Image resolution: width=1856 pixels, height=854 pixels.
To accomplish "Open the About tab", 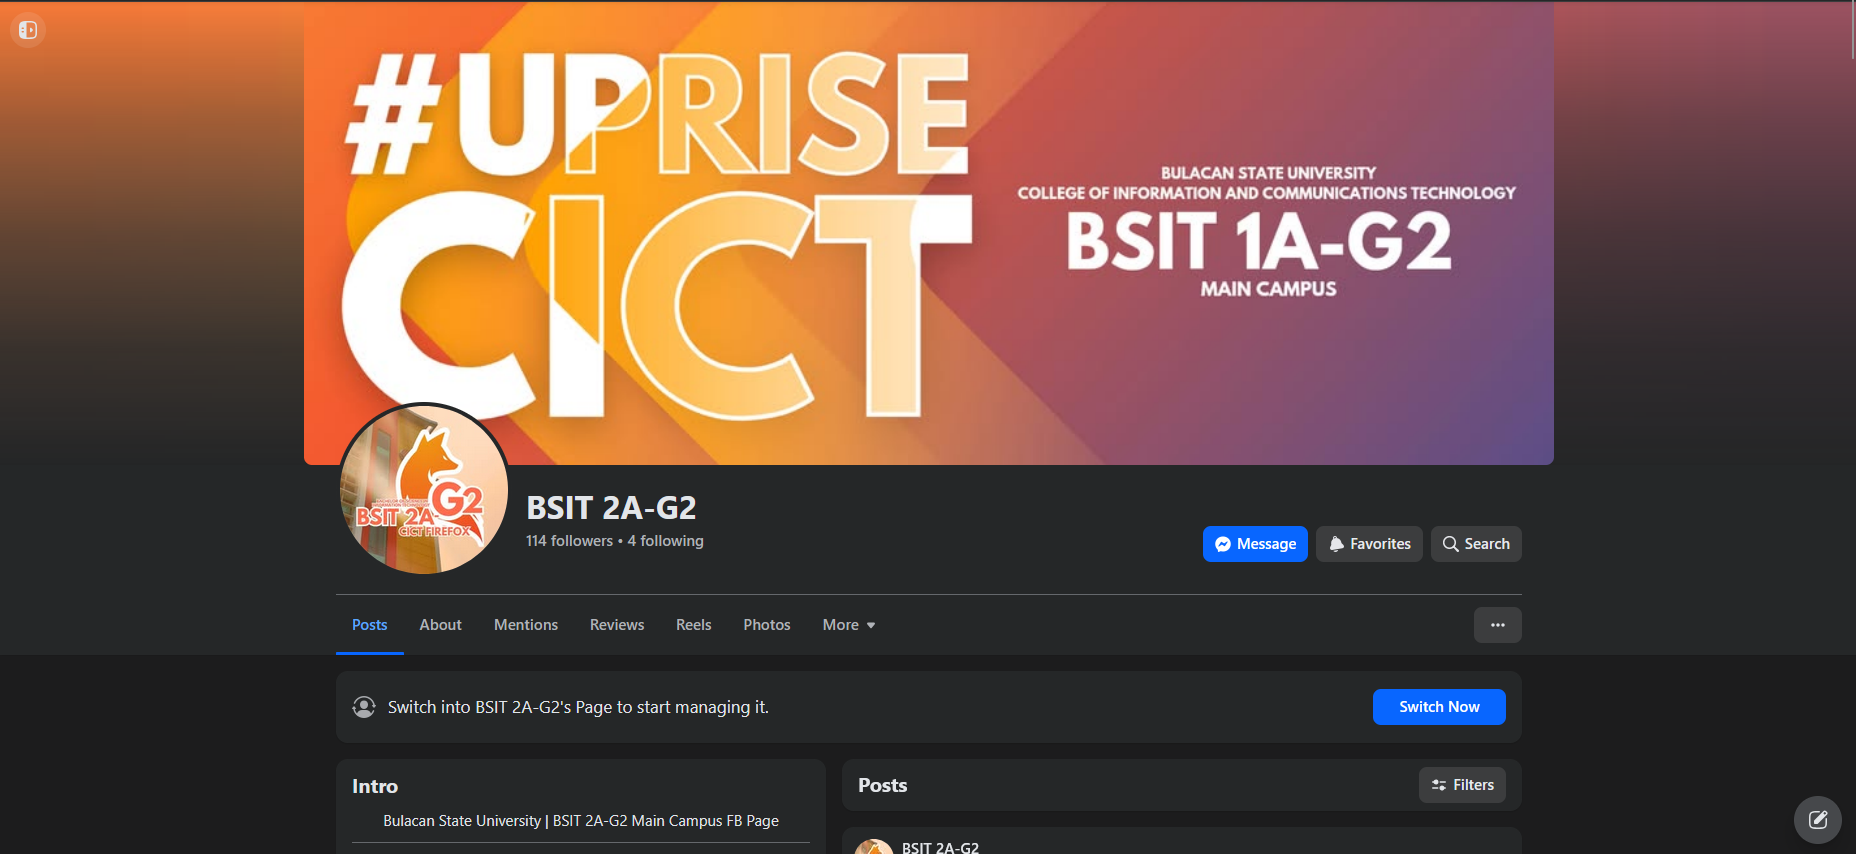I will [x=440, y=625].
